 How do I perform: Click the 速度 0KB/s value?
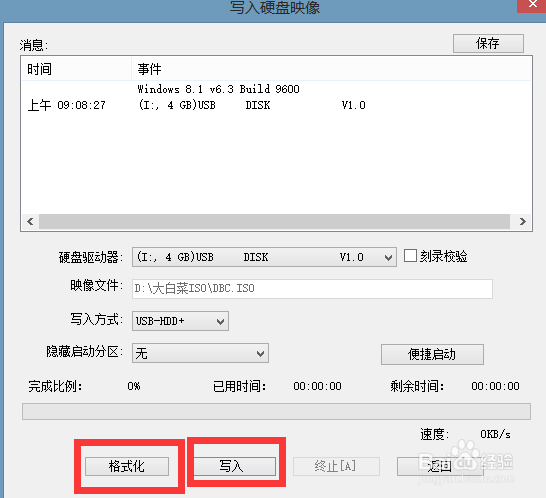coord(496,434)
